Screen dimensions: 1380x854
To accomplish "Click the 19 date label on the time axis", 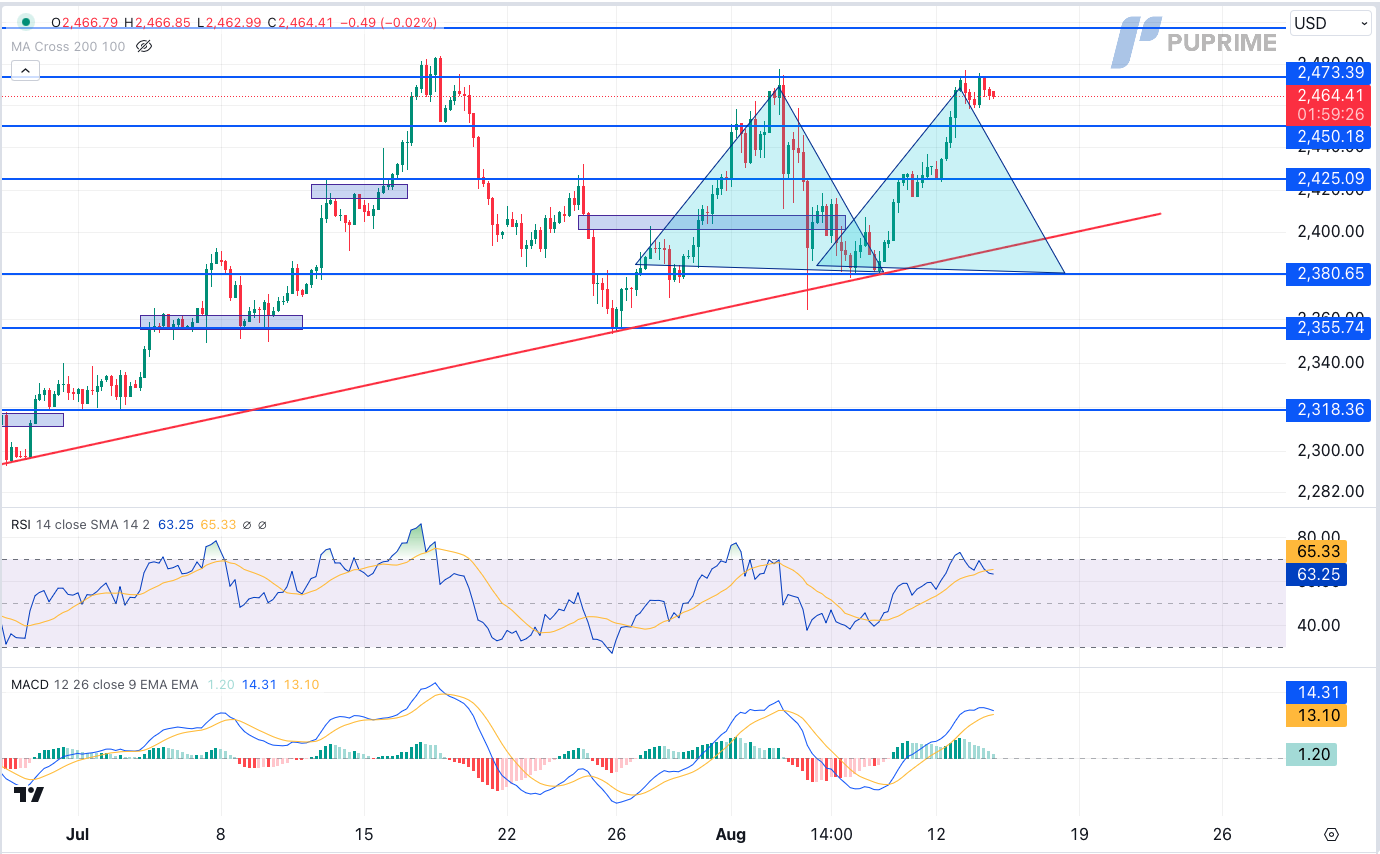I will click(x=1079, y=833).
